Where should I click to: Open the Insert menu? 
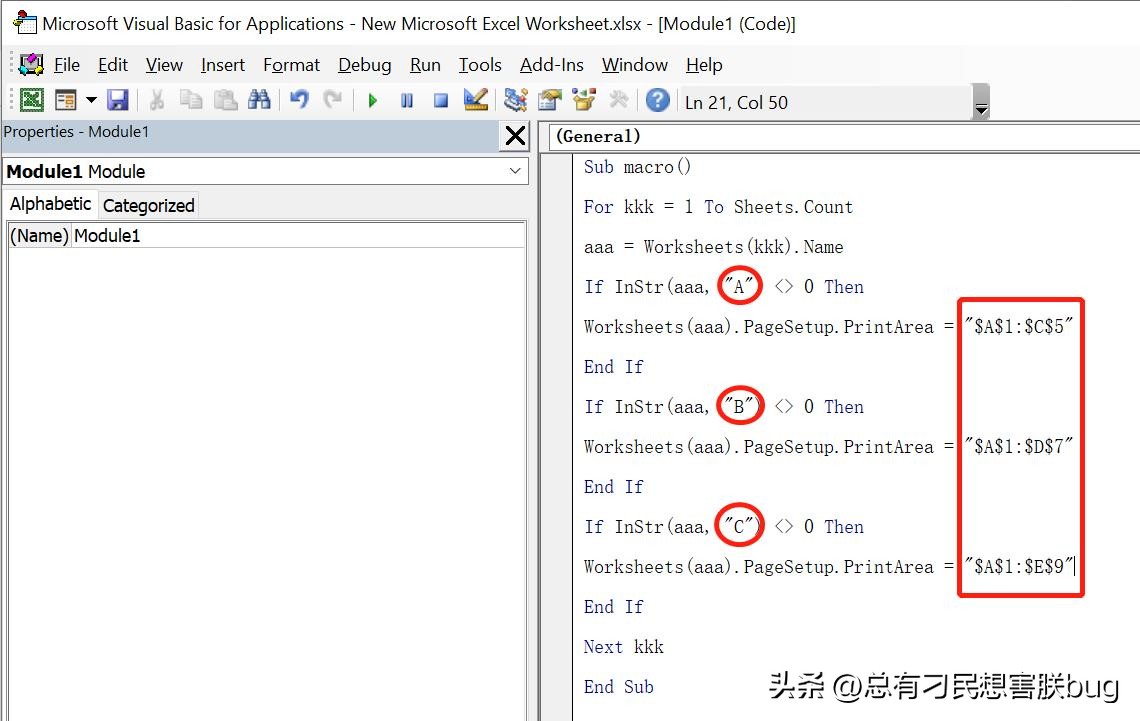point(222,65)
